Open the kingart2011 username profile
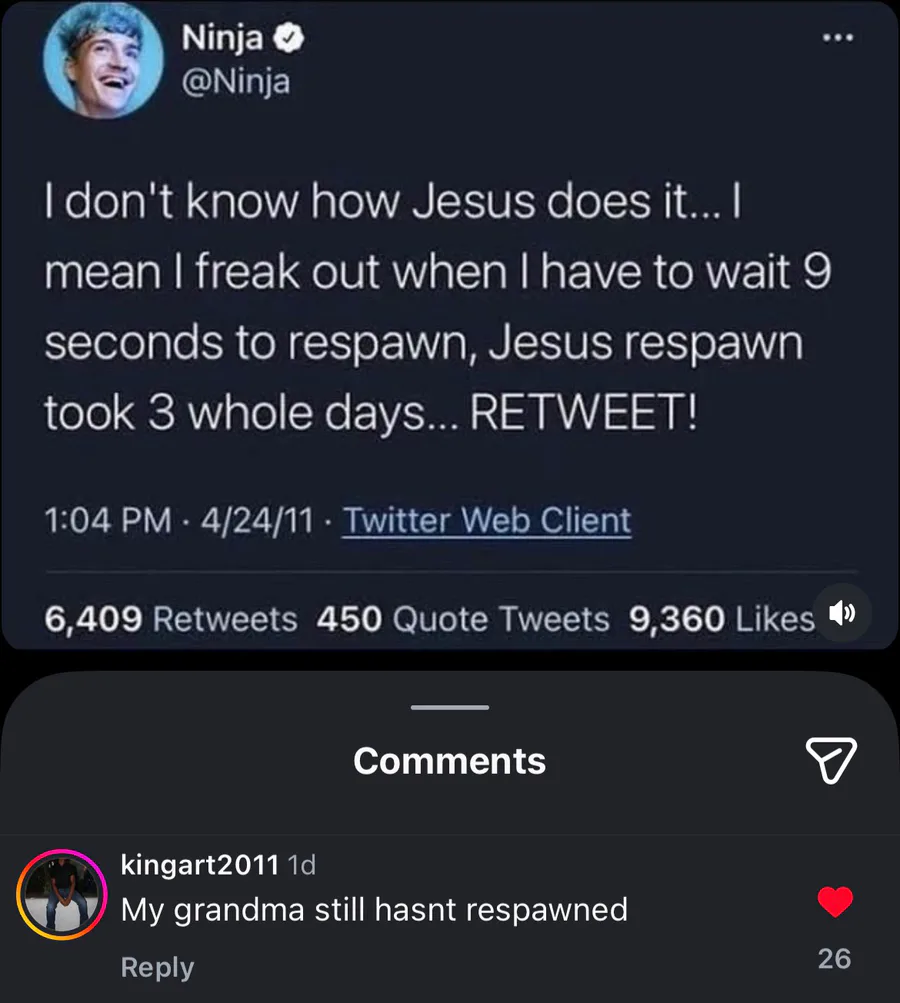900x1003 pixels. click(199, 865)
